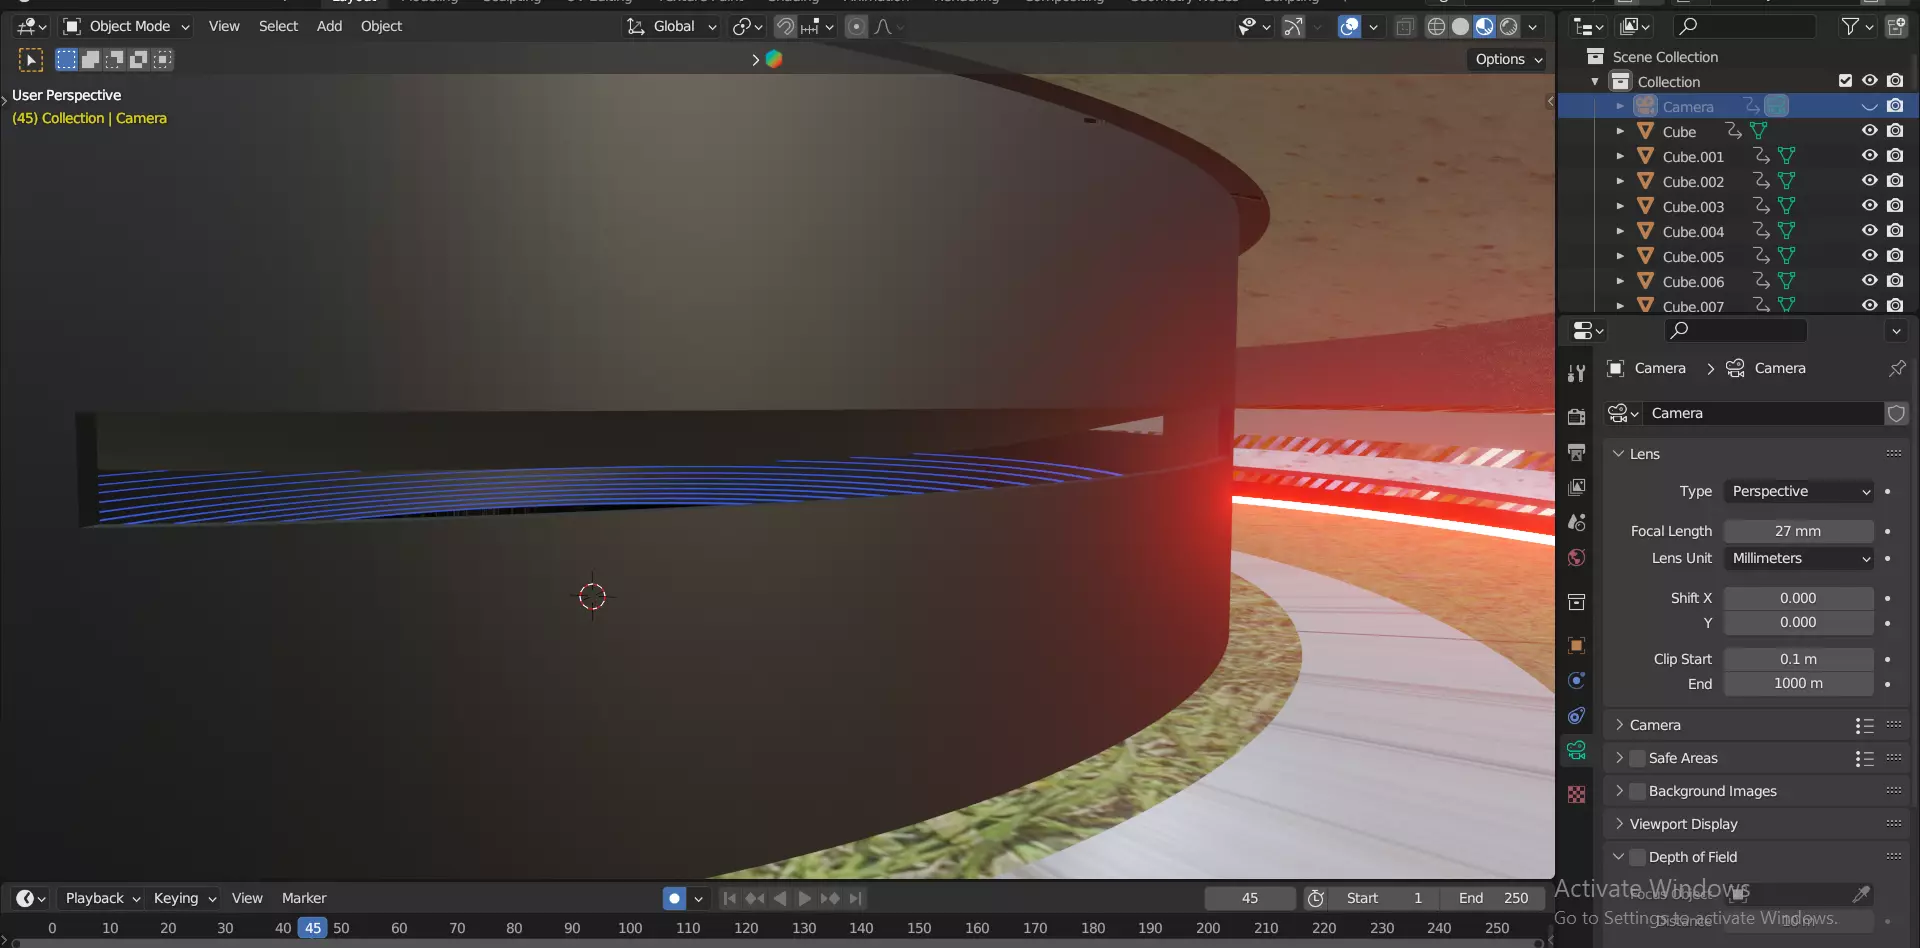Toggle the Collection exclude checkbox in outliner

pyautogui.click(x=1845, y=81)
